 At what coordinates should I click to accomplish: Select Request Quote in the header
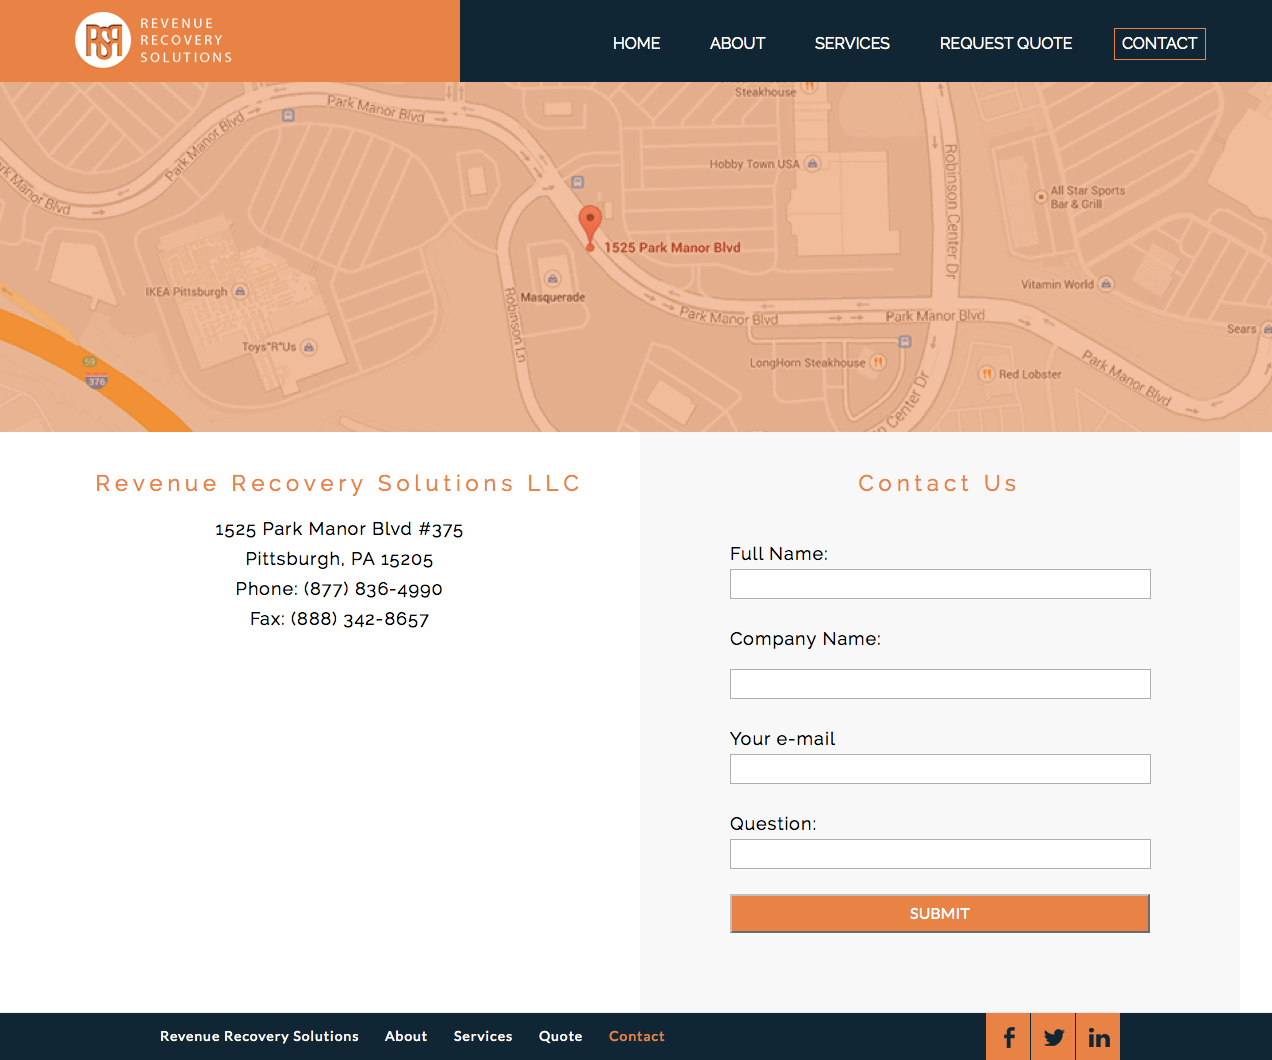[1005, 44]
